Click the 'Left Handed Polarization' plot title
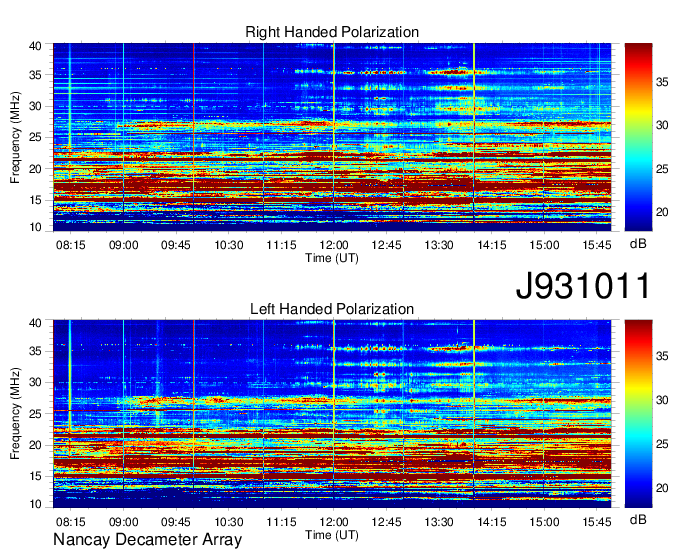 point(332,309)
